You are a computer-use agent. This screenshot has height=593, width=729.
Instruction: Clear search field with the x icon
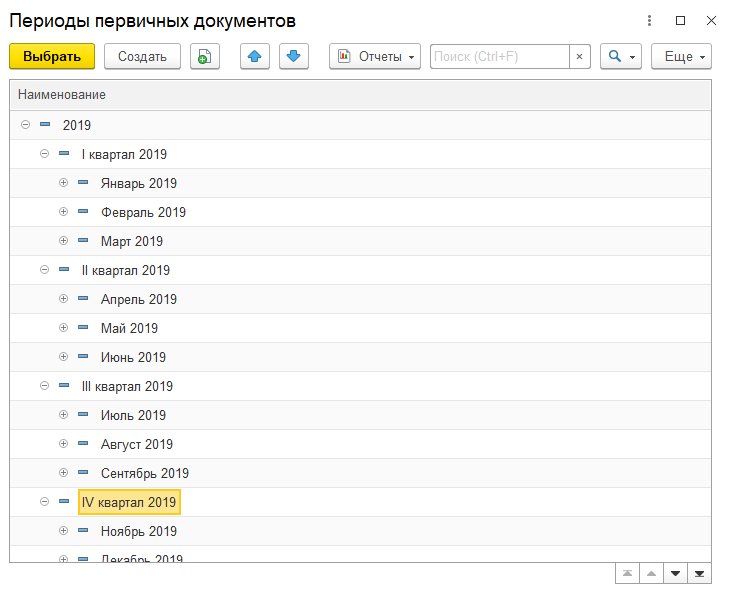(x=579, y=57)
